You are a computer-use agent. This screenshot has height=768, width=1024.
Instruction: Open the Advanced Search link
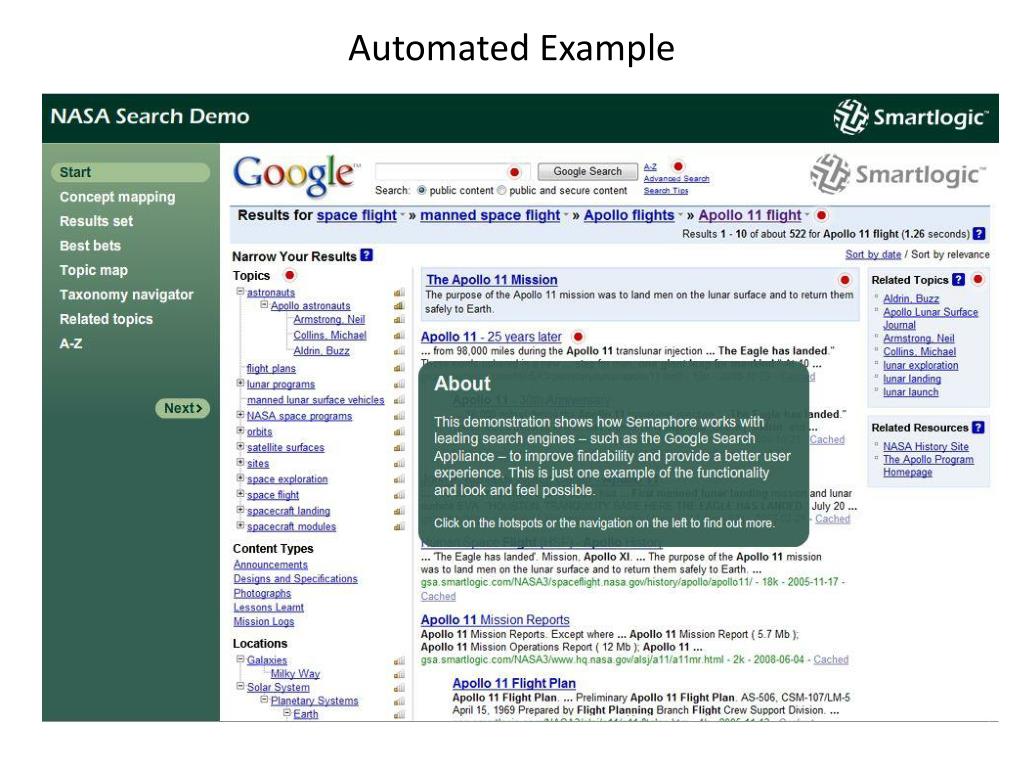click(x=677, y=178)
